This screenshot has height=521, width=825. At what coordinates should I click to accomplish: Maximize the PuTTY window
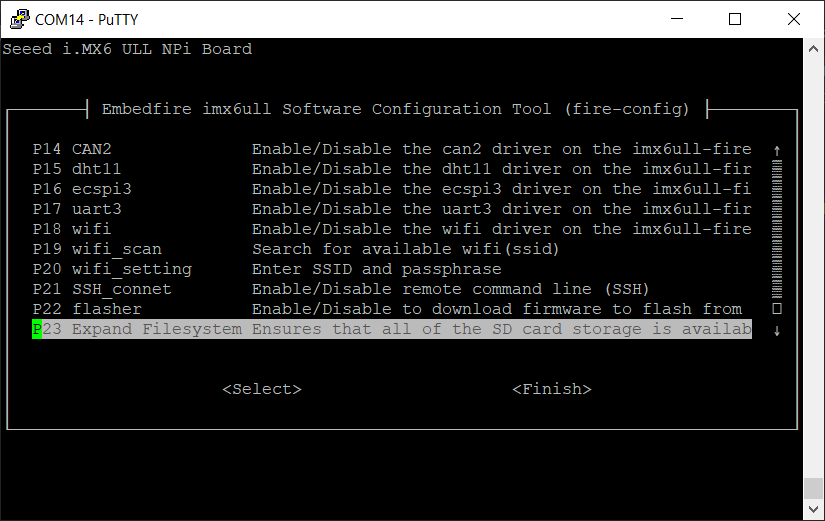[735, 19]
